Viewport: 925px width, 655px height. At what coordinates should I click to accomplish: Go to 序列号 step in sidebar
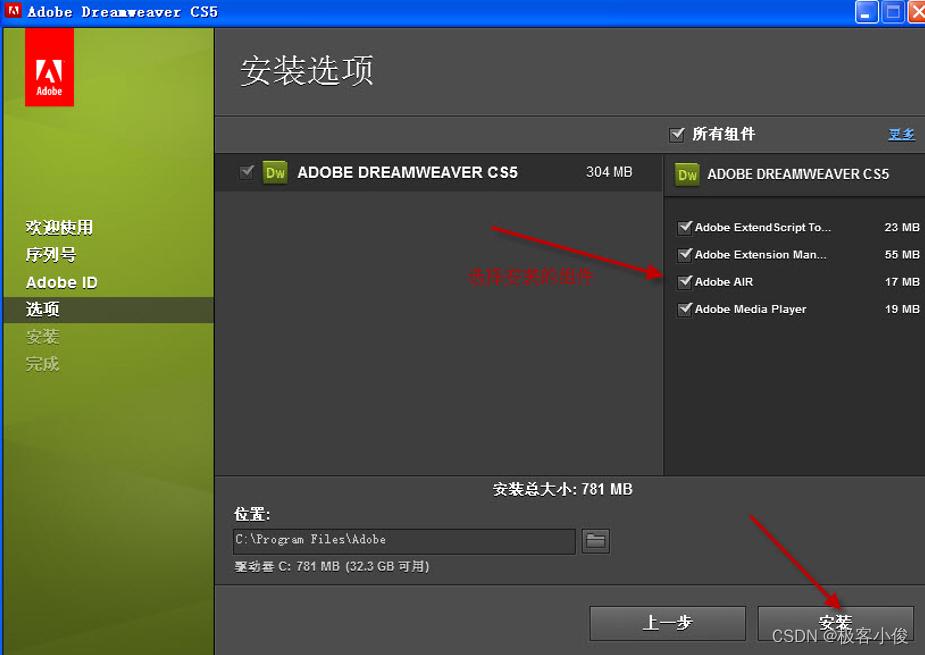click(51, 255)
